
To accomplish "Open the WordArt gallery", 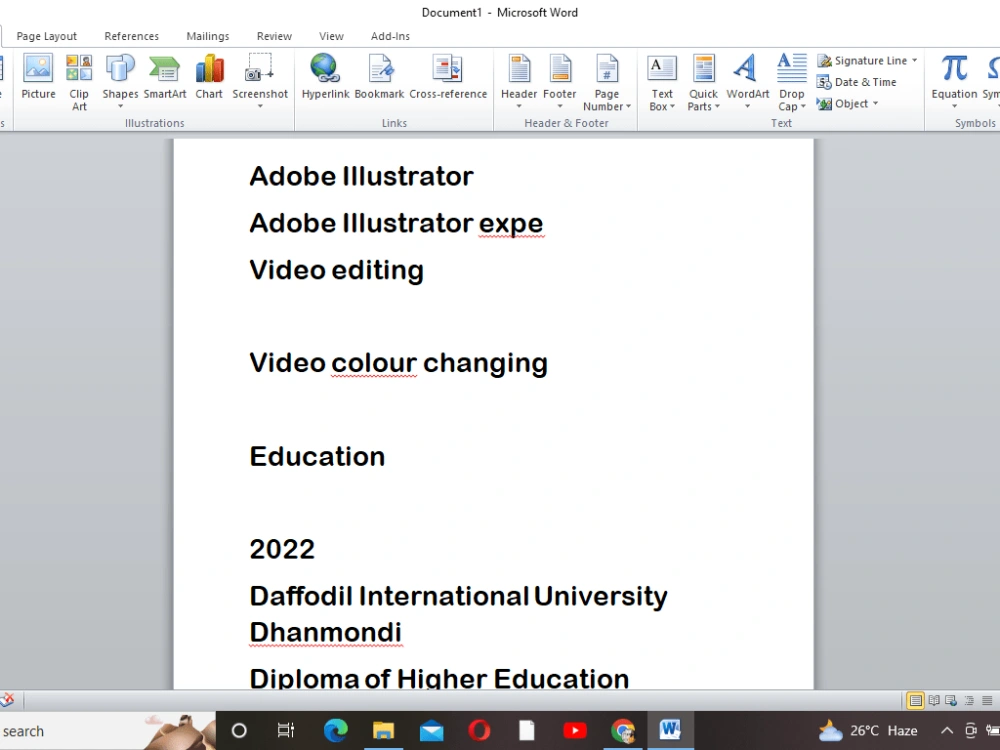I will point(747,82).
